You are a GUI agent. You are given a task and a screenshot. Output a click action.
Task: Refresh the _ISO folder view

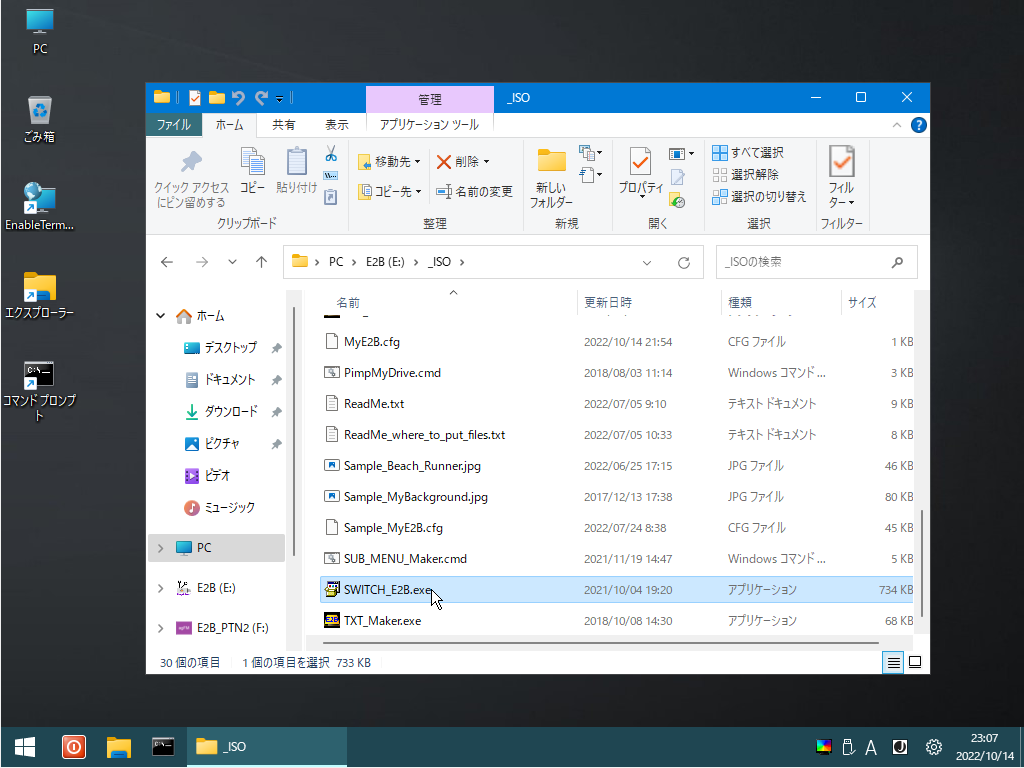point(684,263)
